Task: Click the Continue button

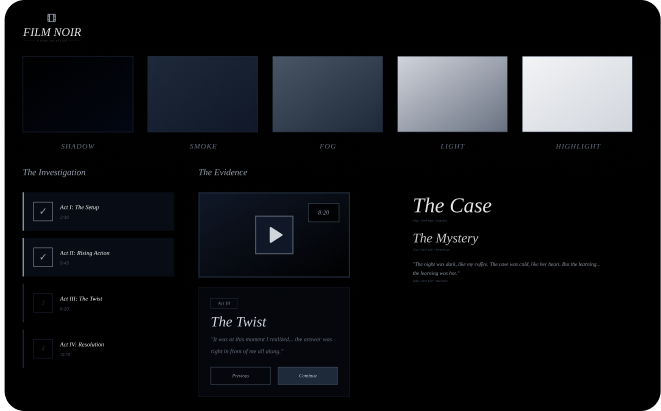Action: coord(308,376)
